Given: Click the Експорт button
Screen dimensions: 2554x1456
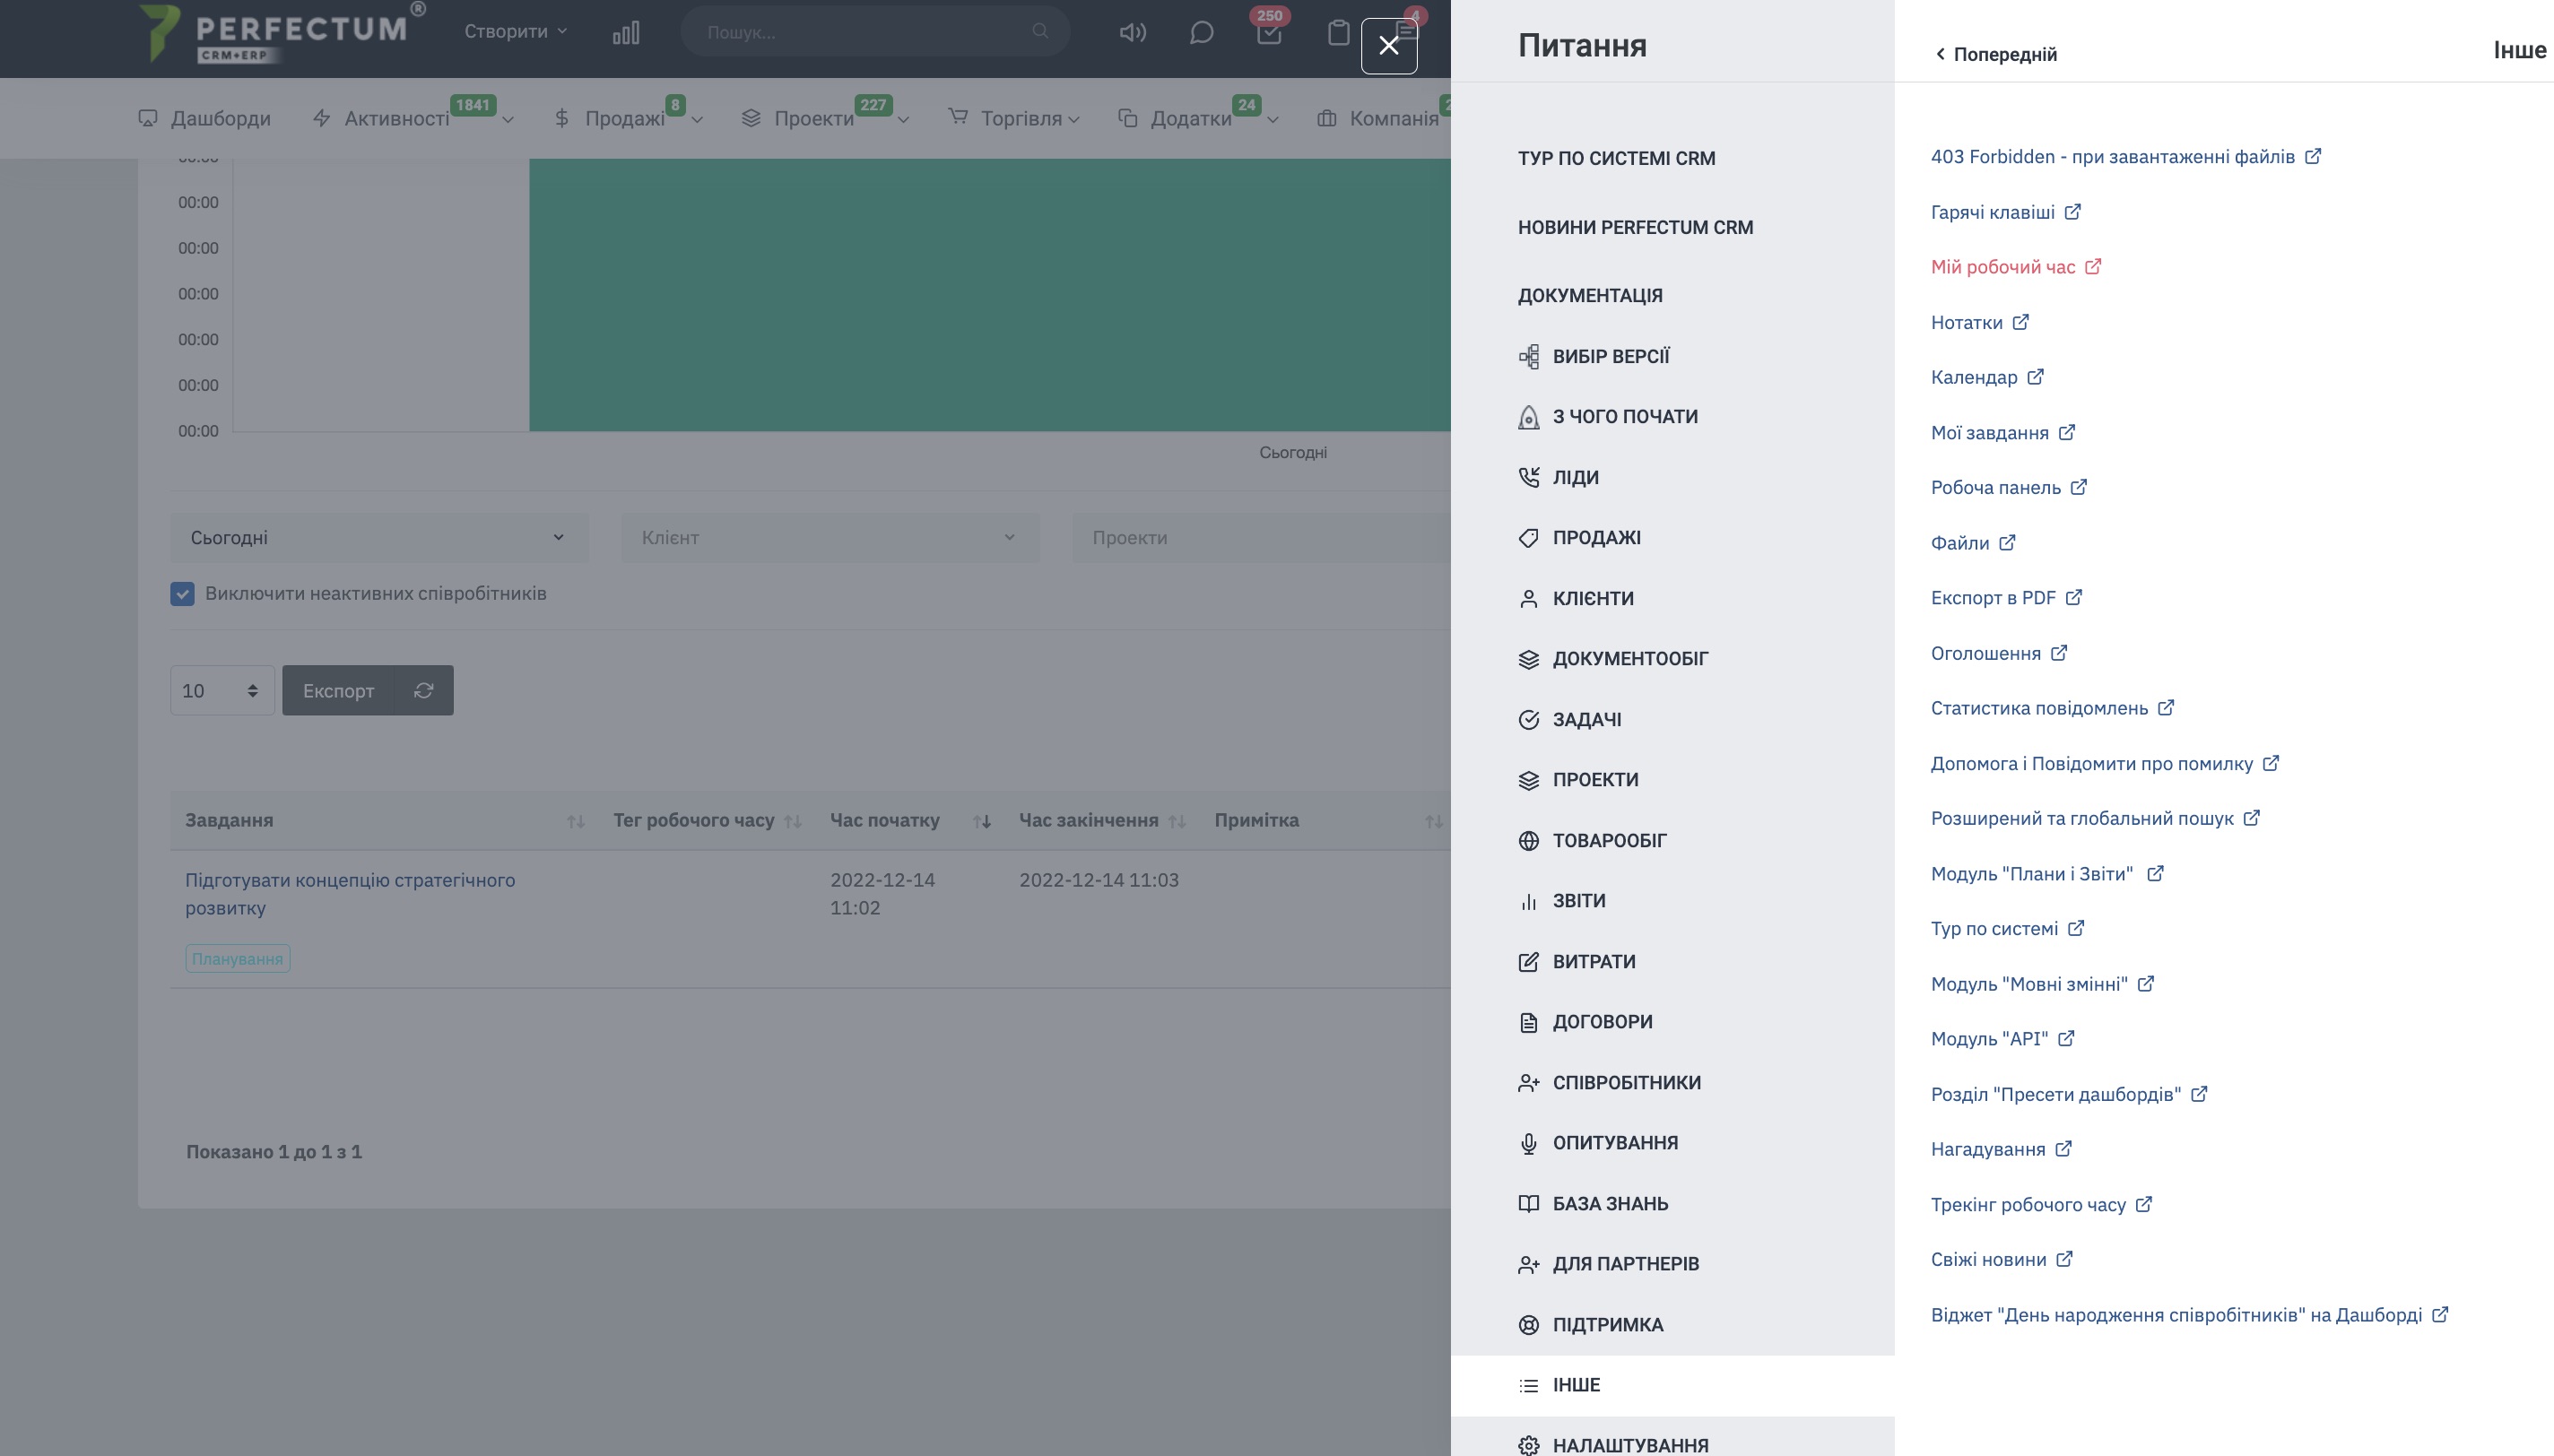Looking at the screenshot, I should pyautogui.click(x=338, y=691).
